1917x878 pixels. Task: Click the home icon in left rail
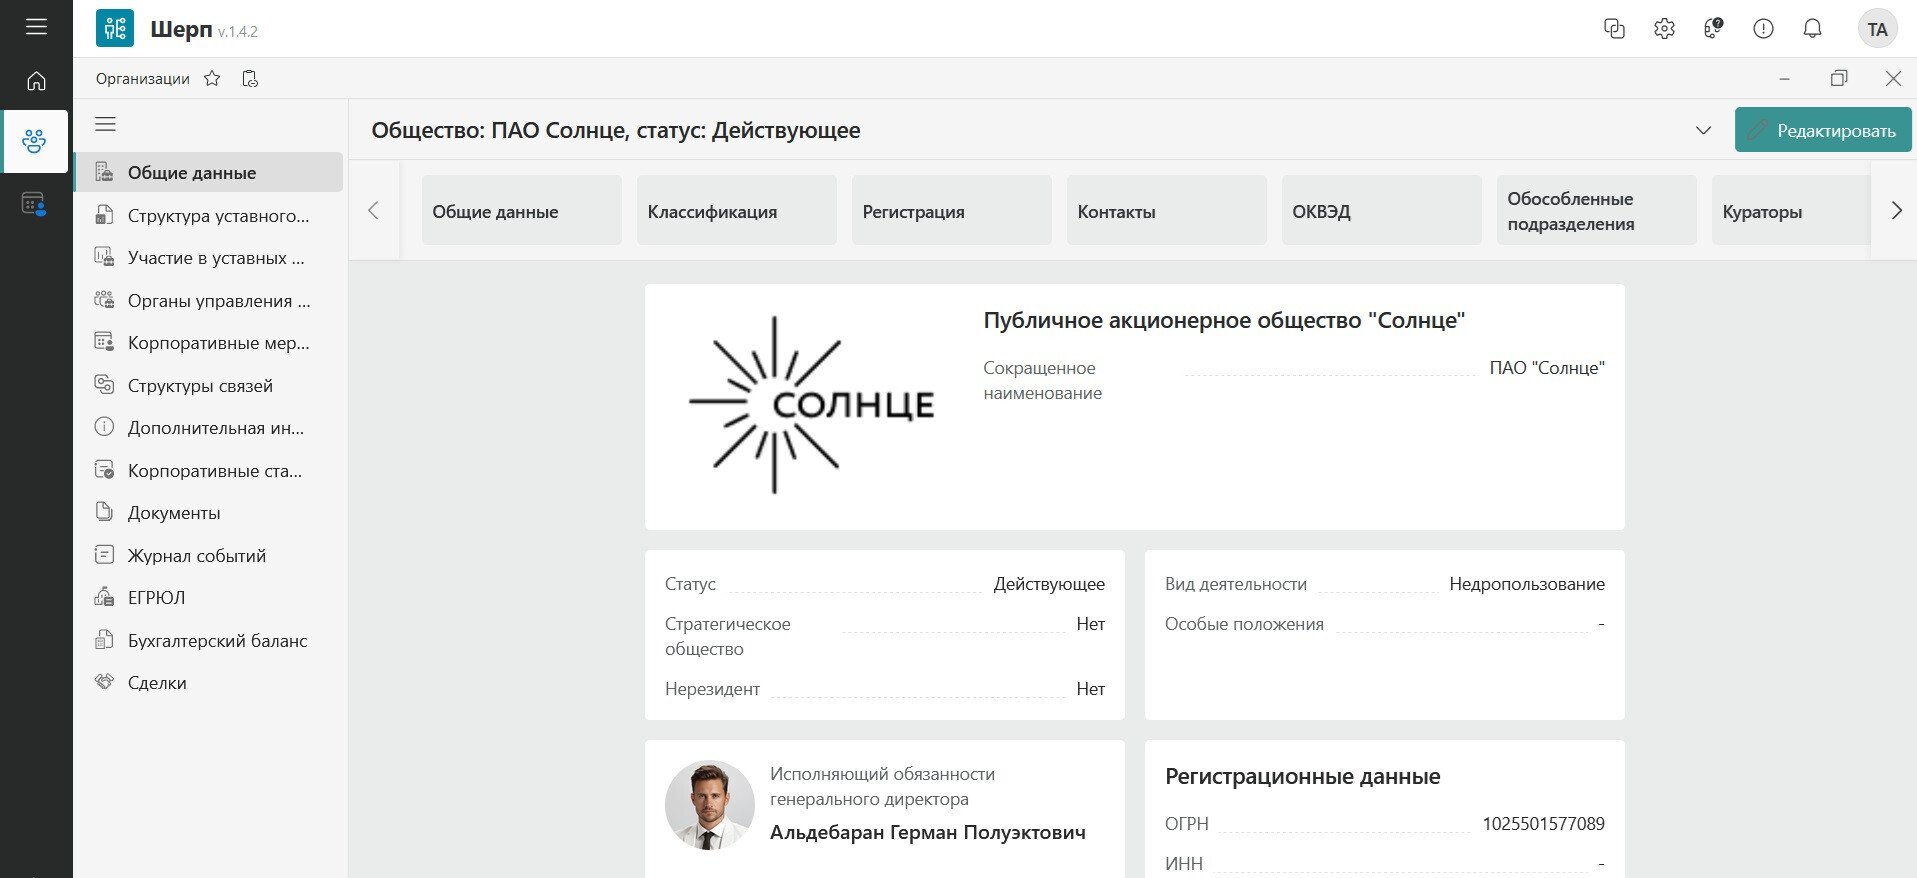click(36, 81)
